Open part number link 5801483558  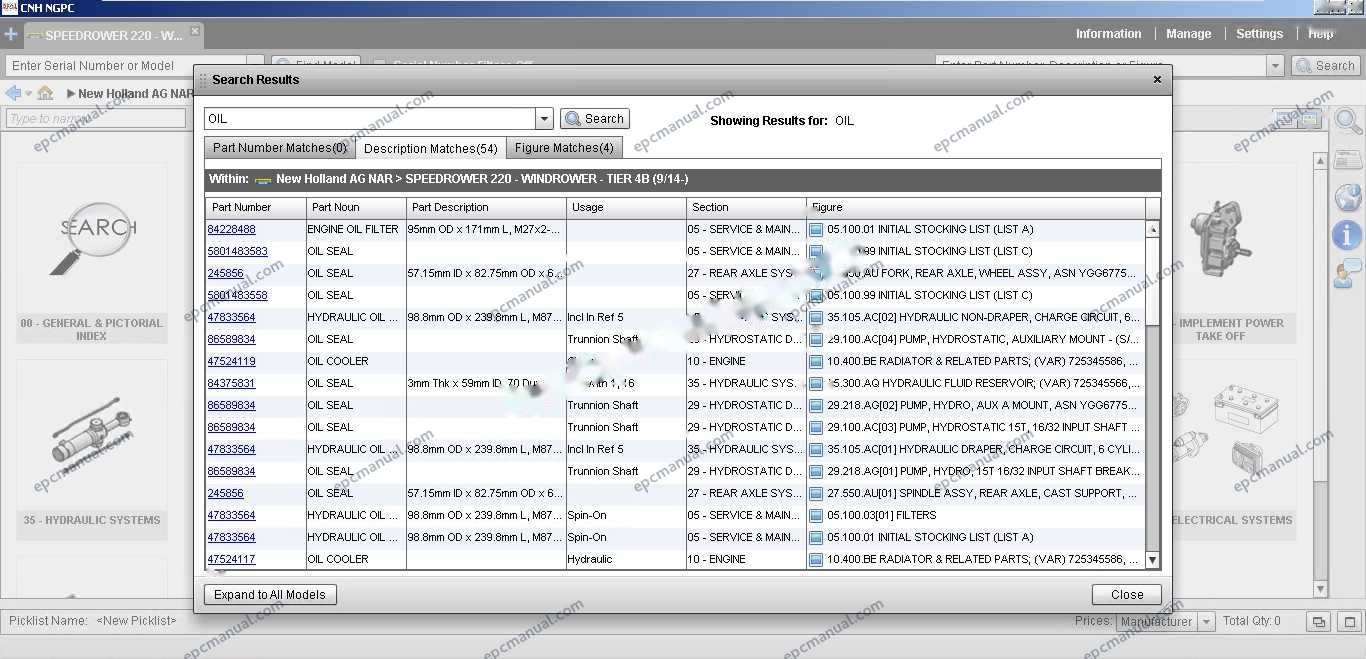[x=237, y=295]
